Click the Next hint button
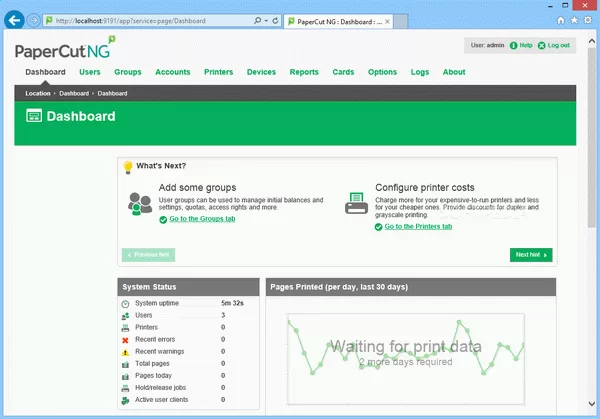 (531, 255)
